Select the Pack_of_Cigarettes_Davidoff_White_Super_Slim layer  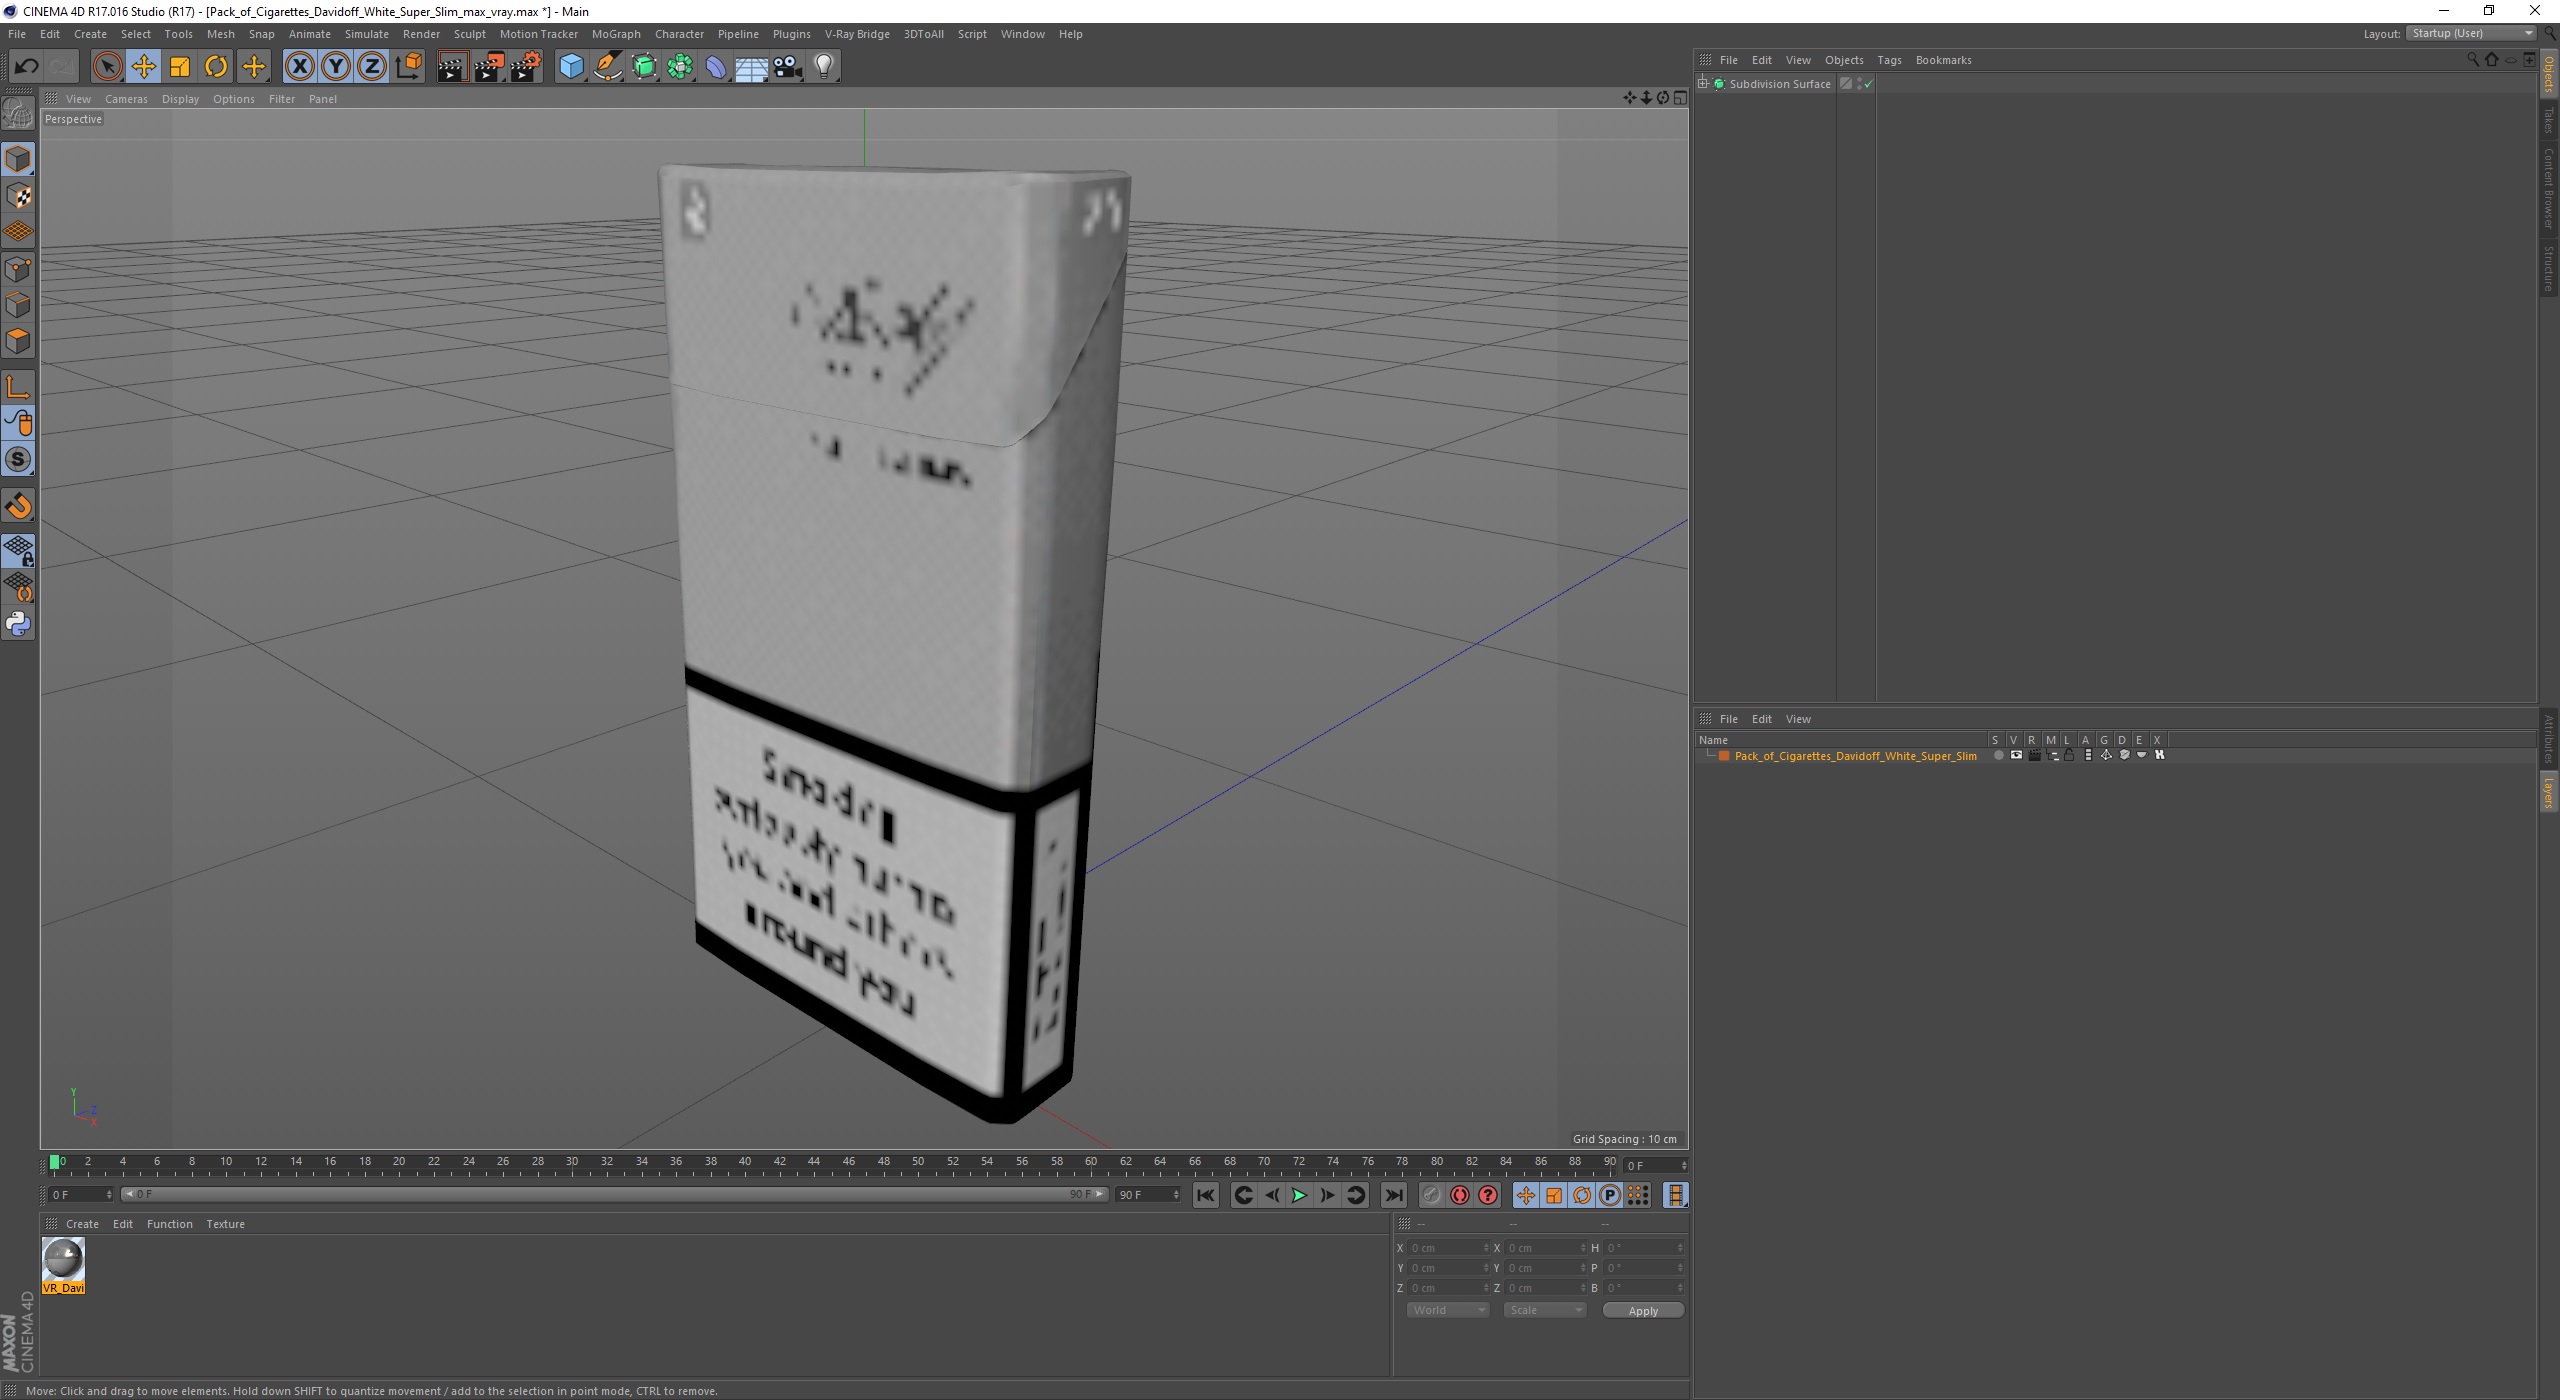pos(1855,756)
